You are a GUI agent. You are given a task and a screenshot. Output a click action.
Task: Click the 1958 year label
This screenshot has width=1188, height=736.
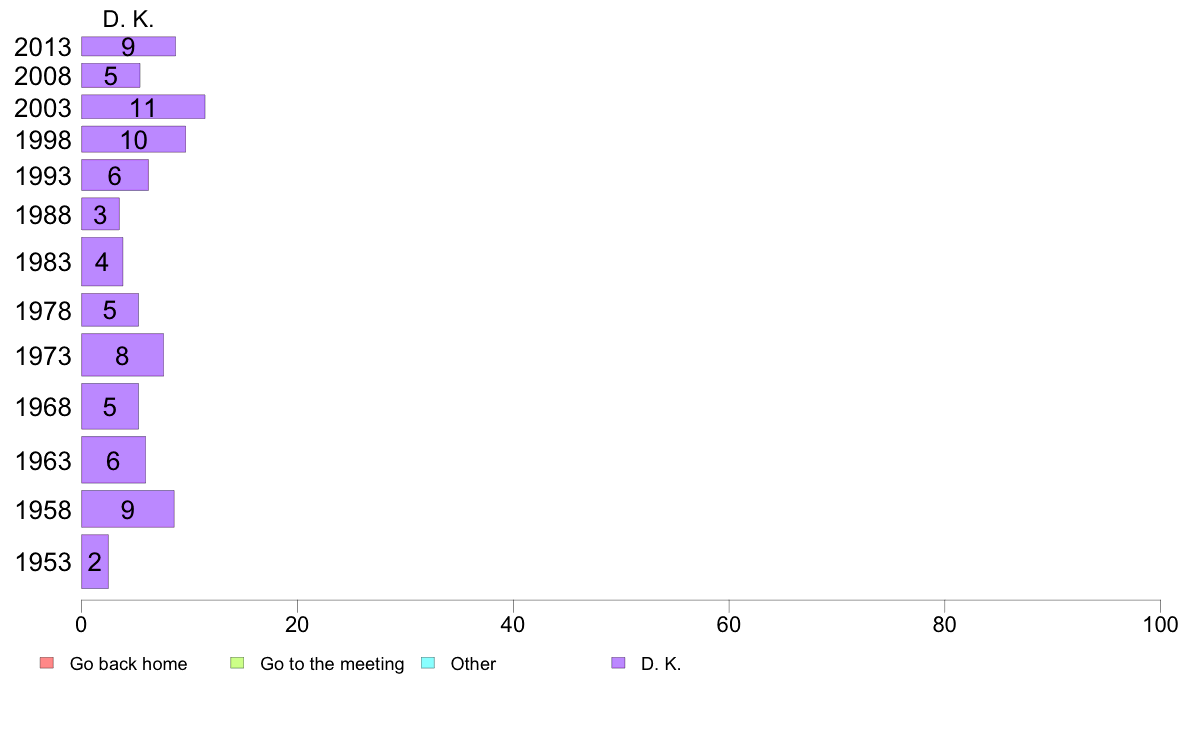tap(43, 510)
